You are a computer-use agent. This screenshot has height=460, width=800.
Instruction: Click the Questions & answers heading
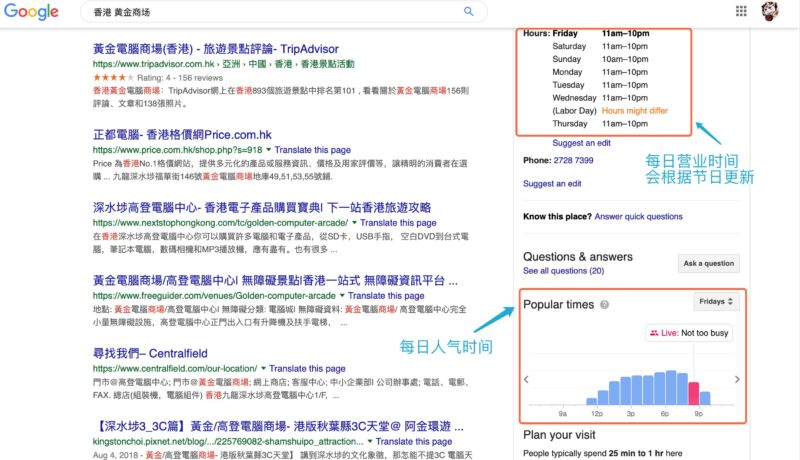(x=578, y=257)
